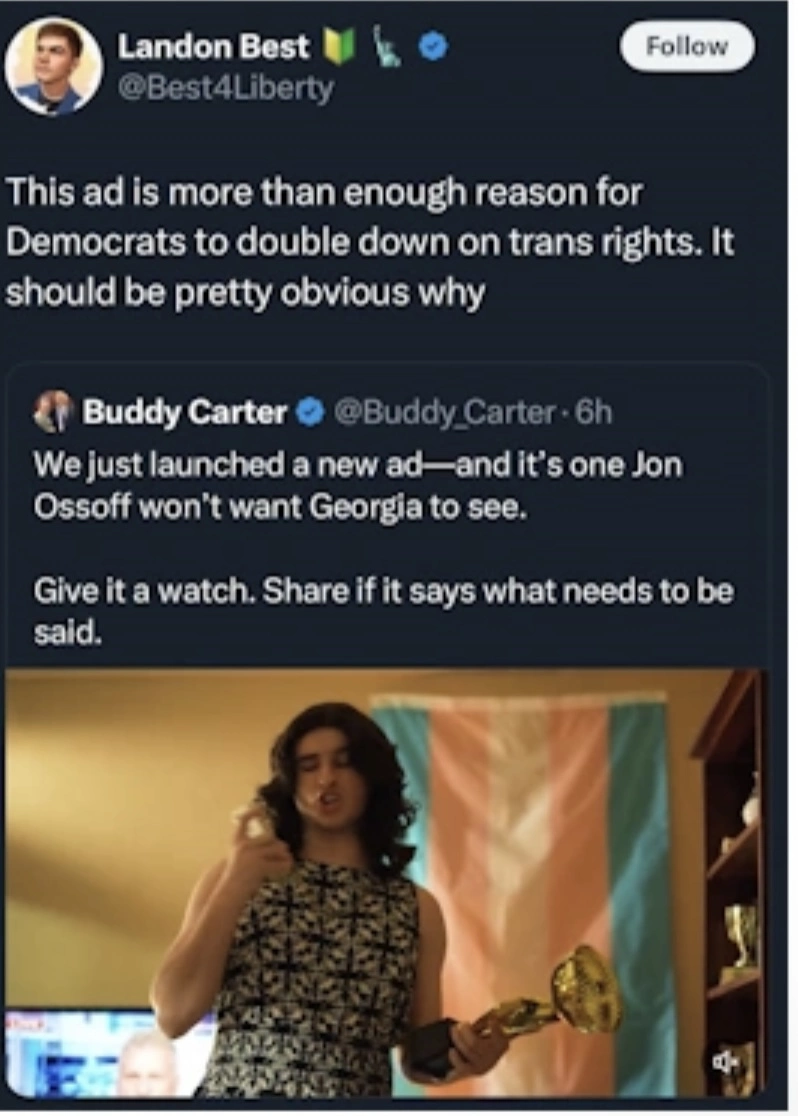Click the Landon Best display name
798x1116 pixels.
click(x=214, y=46)
